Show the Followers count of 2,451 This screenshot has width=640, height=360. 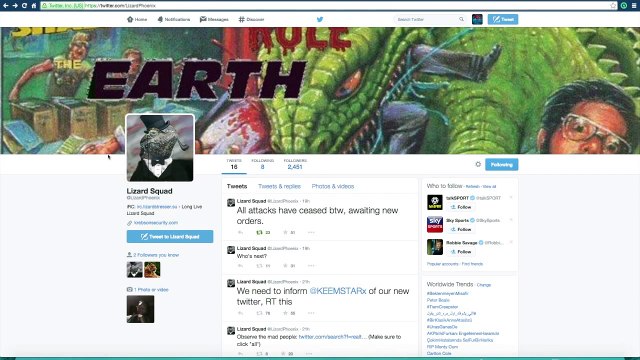295,164
